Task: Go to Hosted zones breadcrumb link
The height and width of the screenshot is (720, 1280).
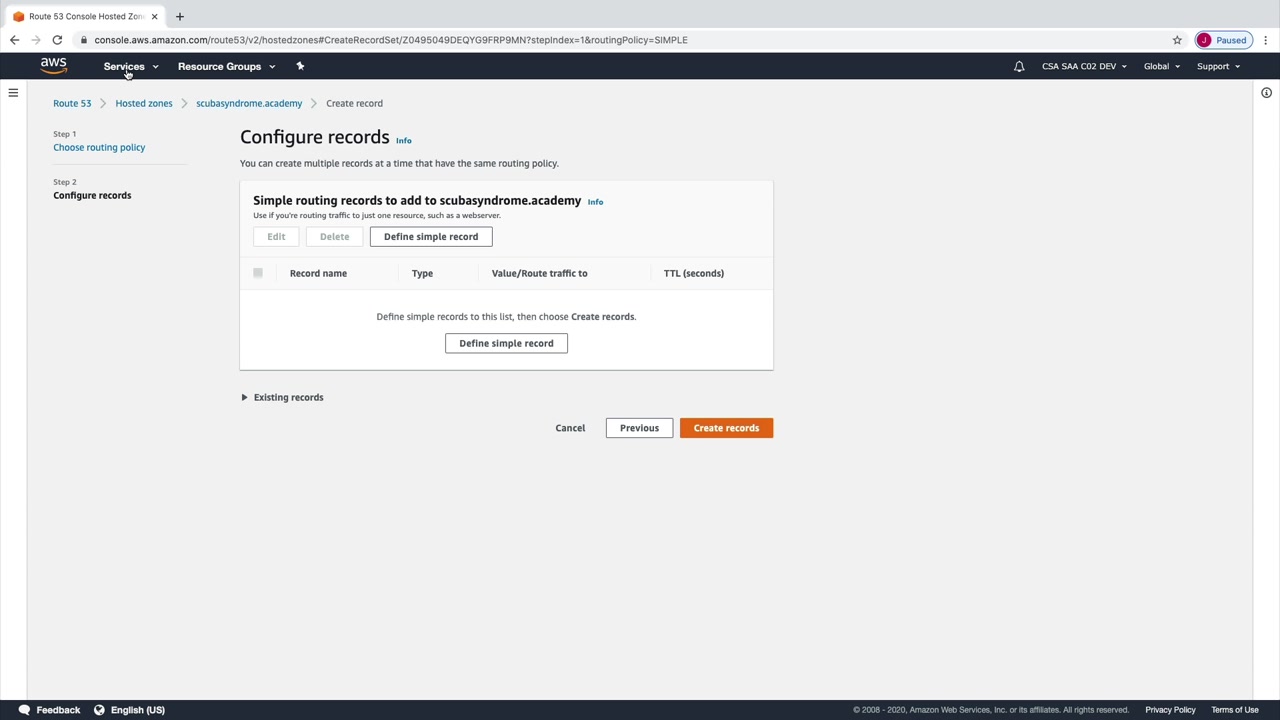Action: click(x=144, y=103)
